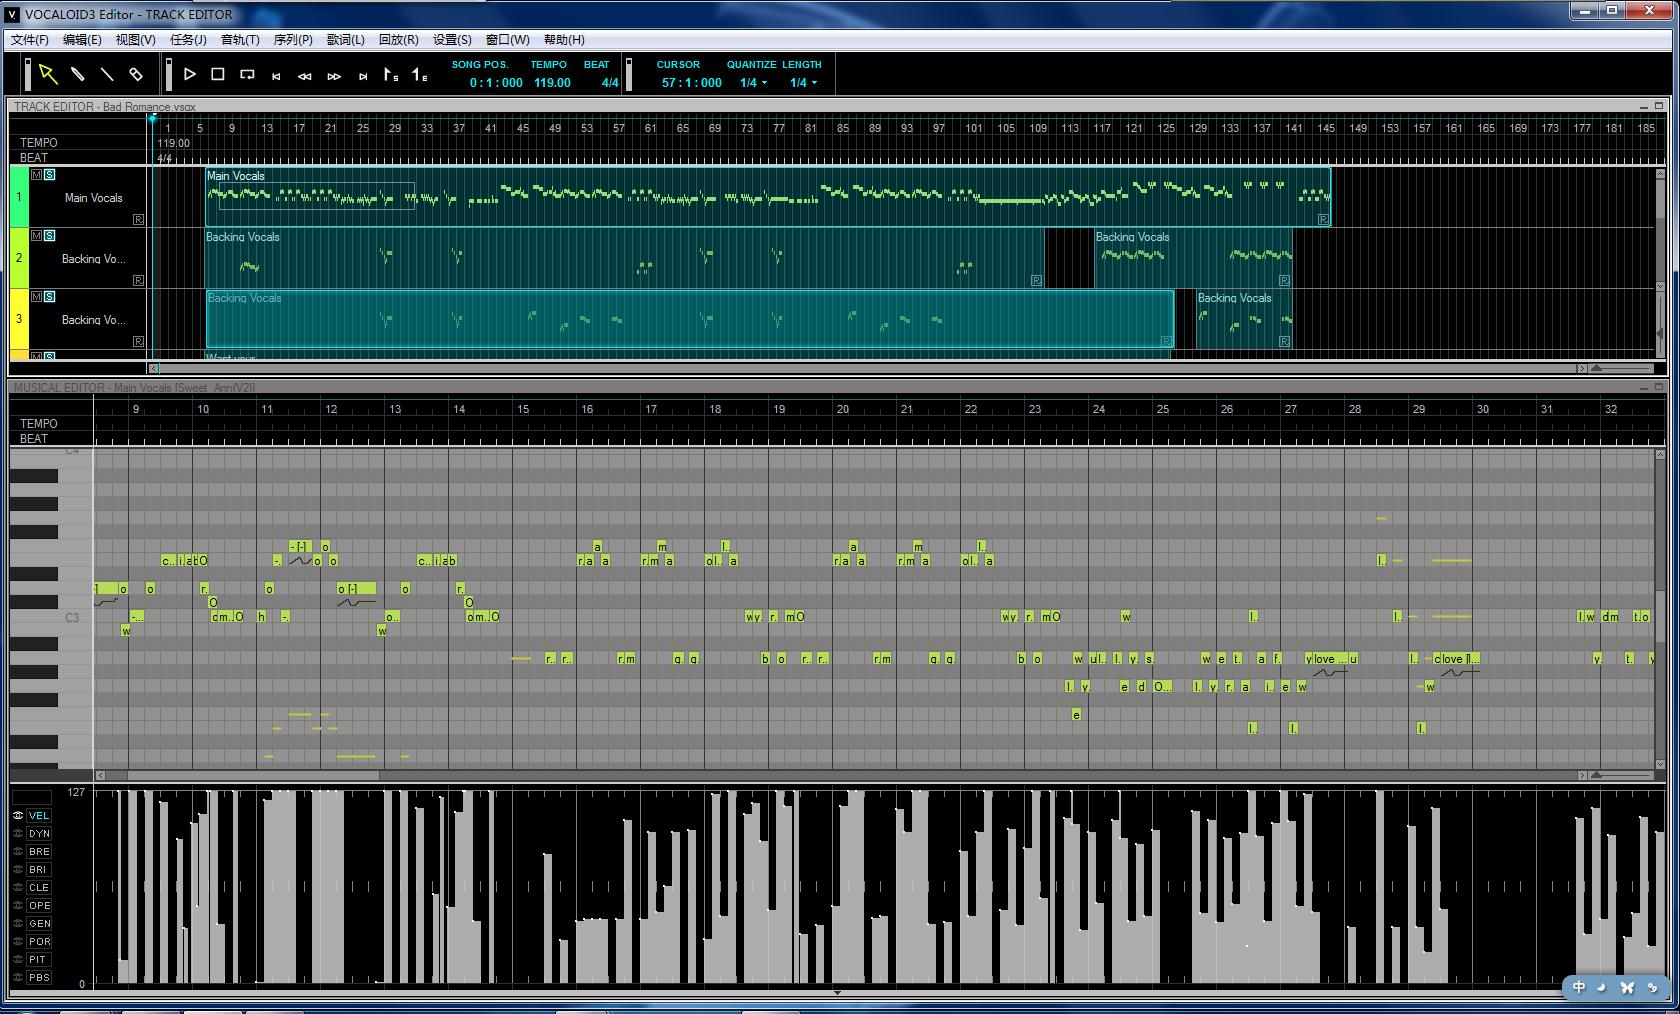1680x1014 pixels.
Task: Select the pencil tool
Action: click(77, 74)
